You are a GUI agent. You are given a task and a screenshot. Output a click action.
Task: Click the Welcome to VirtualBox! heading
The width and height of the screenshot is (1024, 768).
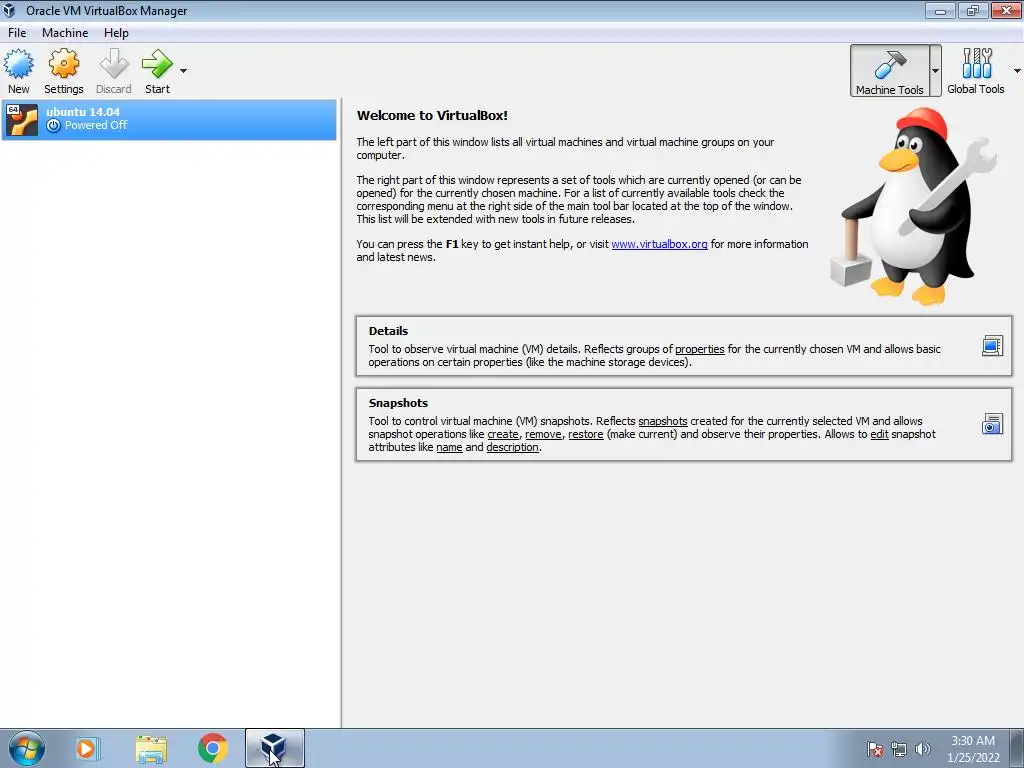pyautogui.click(x=432, y=116)
